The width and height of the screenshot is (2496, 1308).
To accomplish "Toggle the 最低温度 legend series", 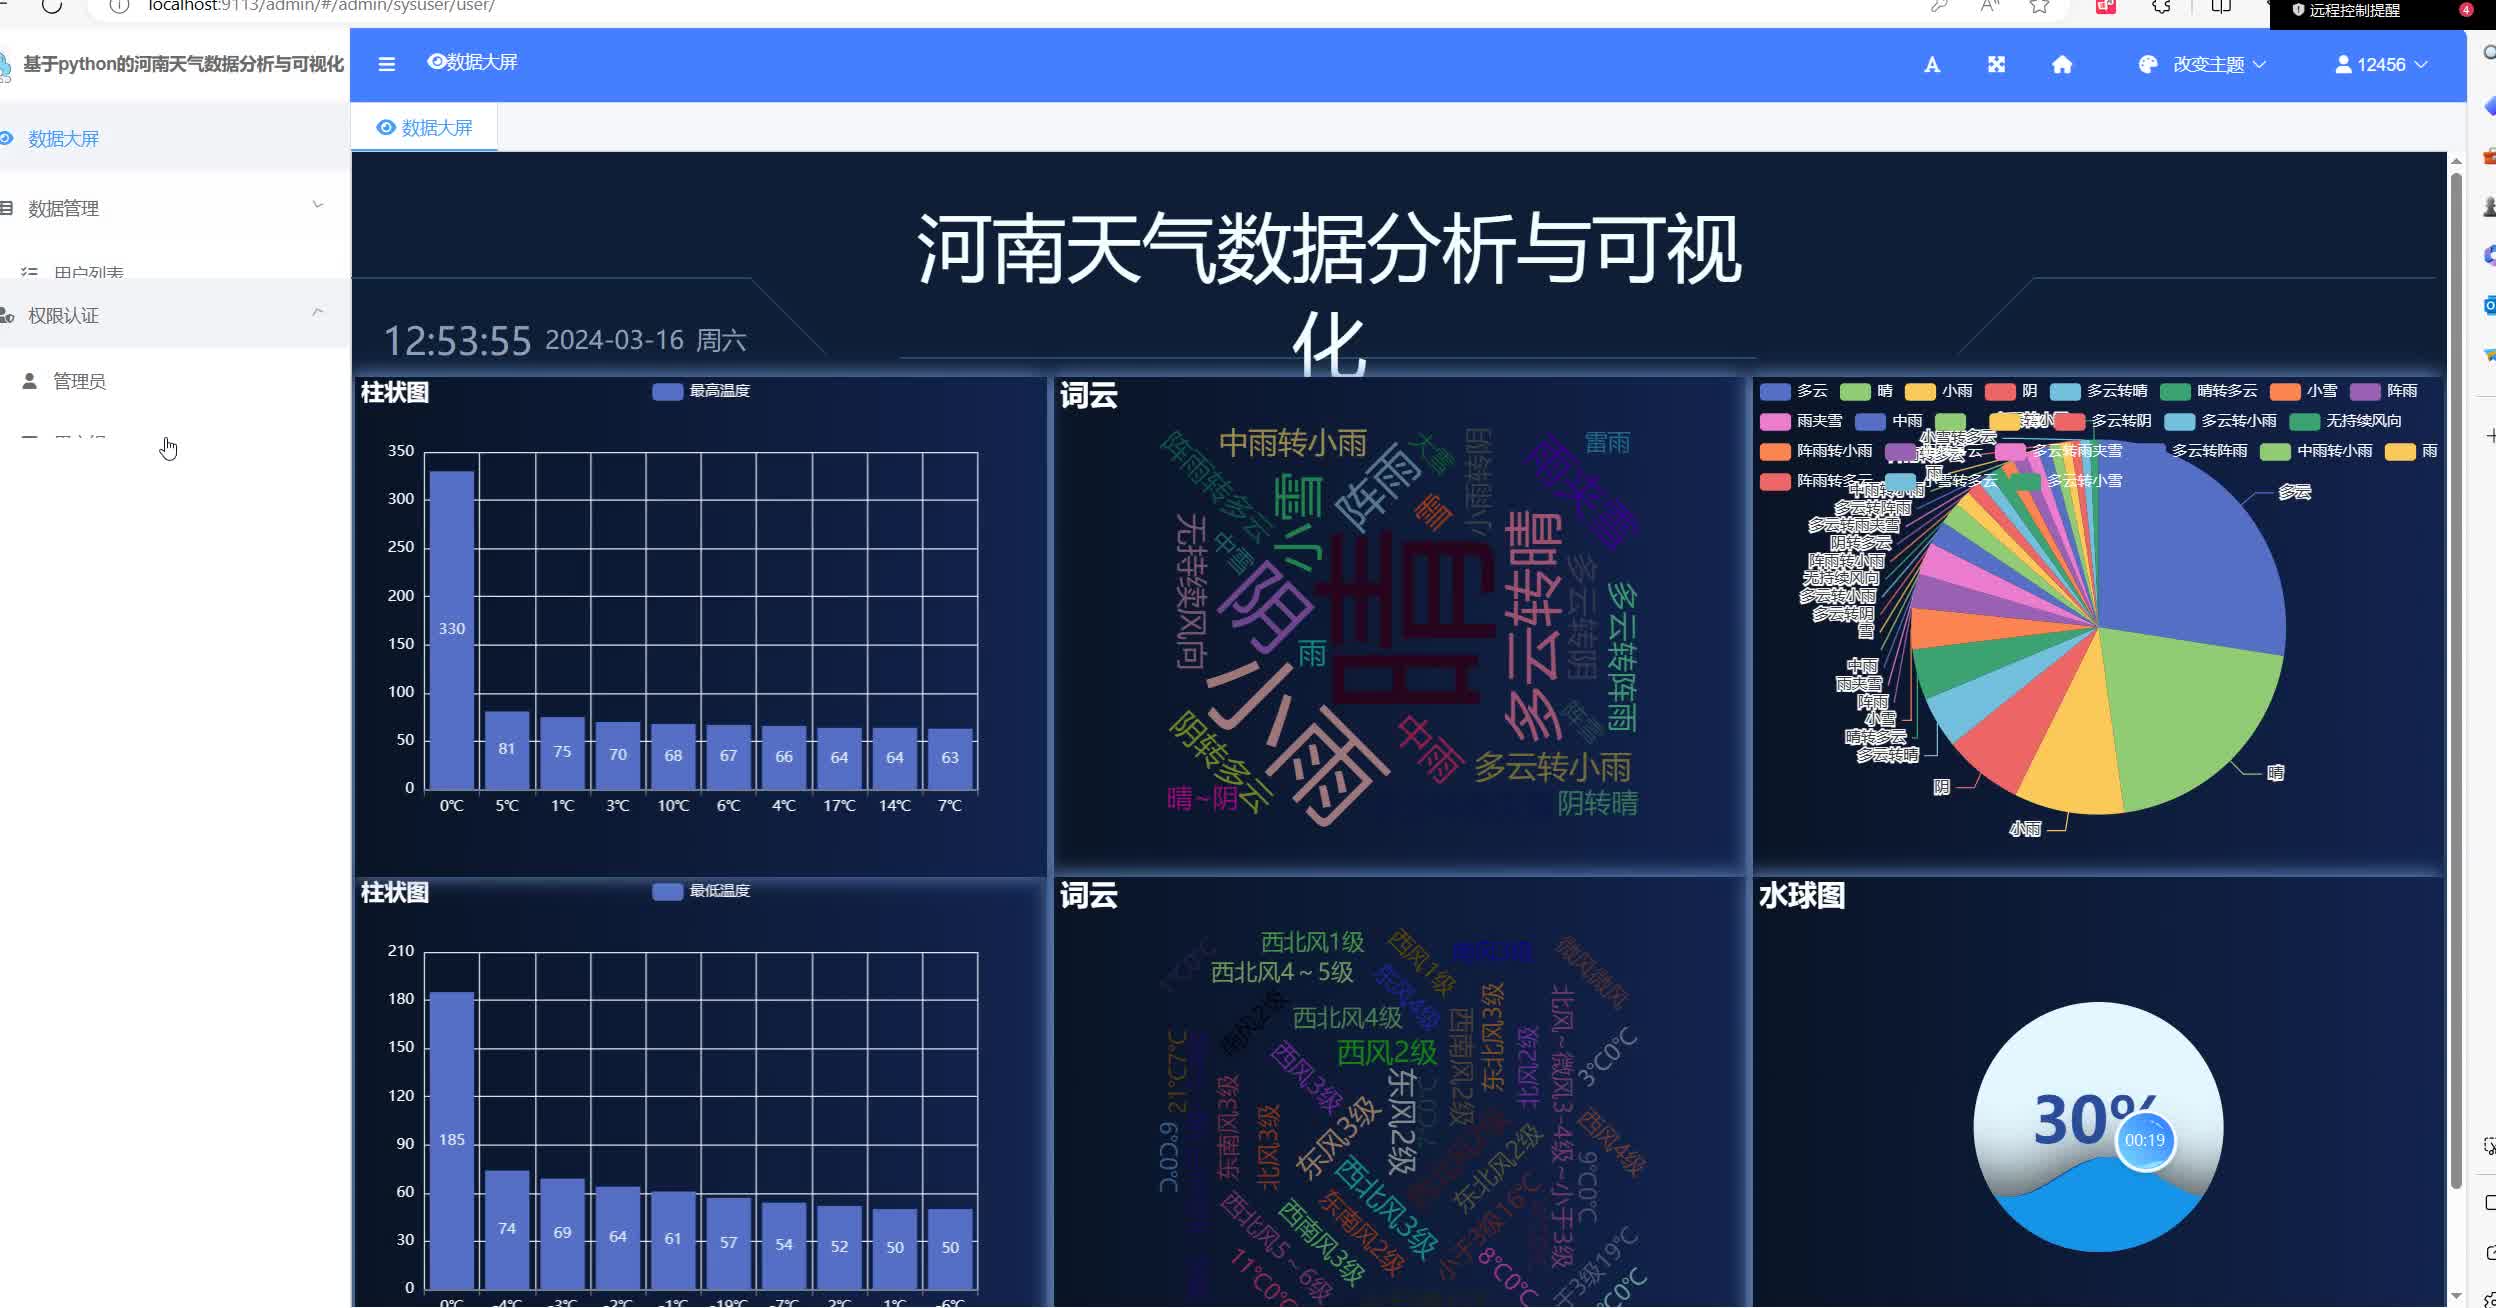I will 667,891.
